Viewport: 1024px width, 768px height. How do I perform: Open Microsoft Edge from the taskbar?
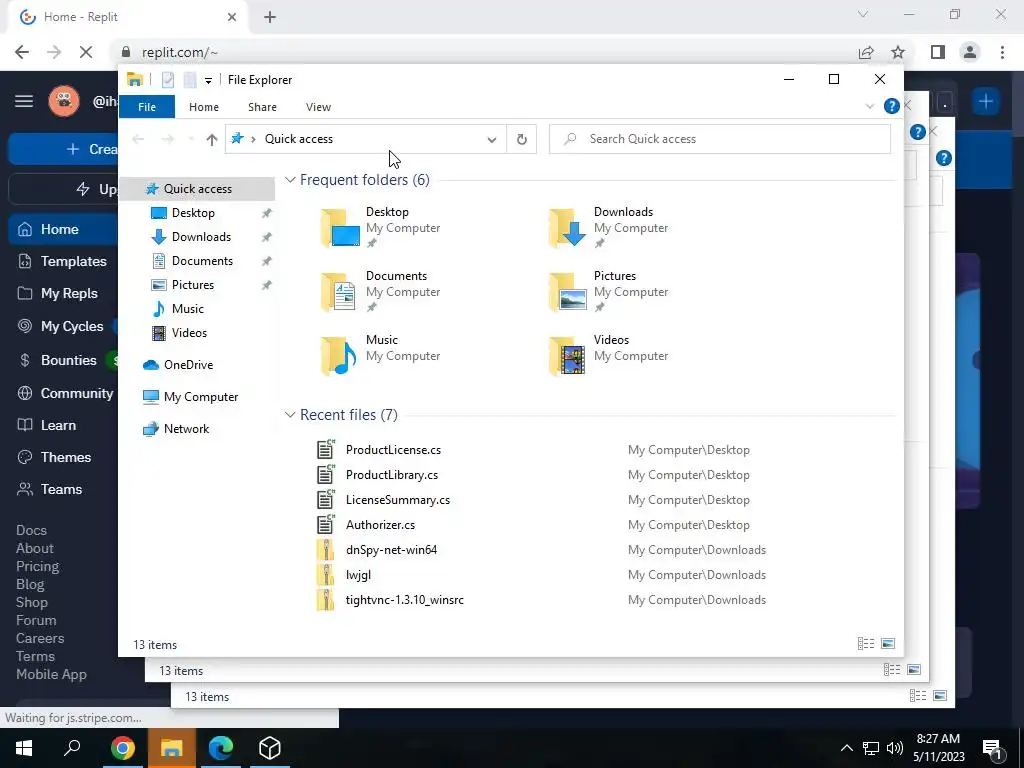click(221, 748)
